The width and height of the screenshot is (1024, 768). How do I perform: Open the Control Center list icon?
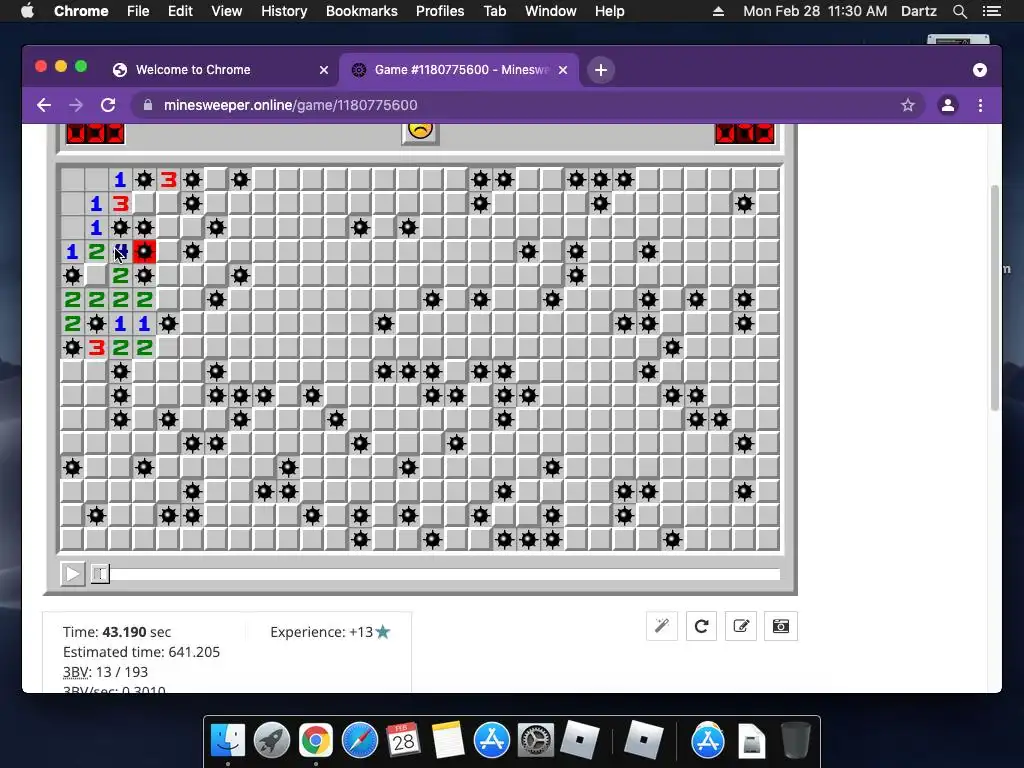(991, 11)
